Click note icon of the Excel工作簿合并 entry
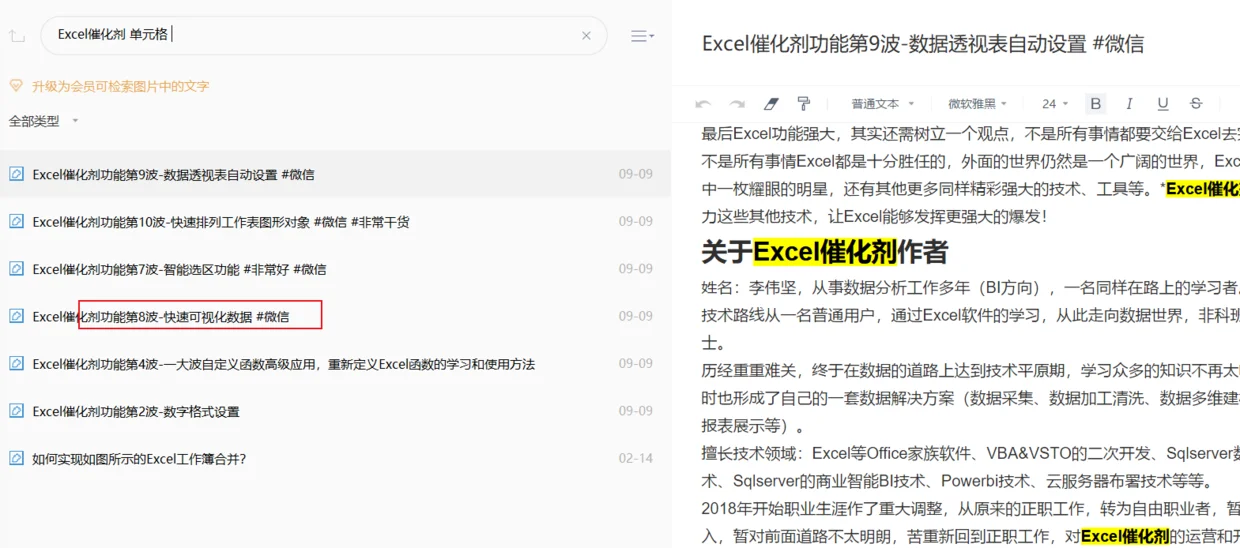 pos(16,458)
